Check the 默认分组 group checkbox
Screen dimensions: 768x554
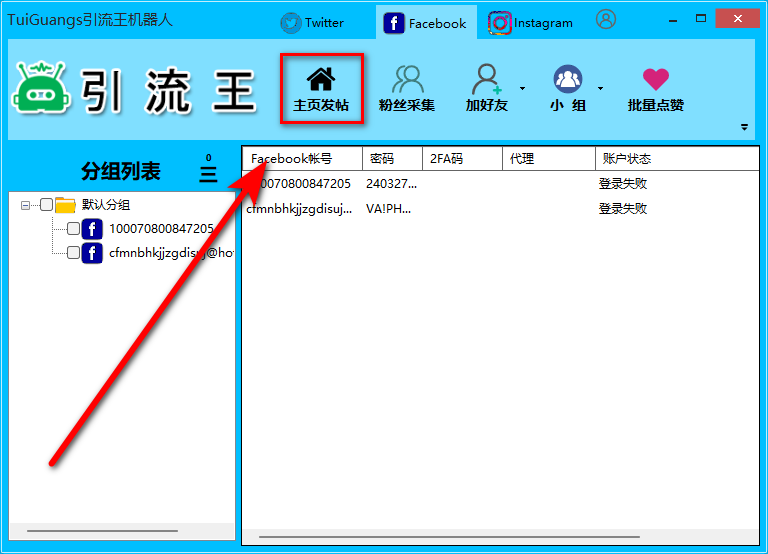[46, 205]
